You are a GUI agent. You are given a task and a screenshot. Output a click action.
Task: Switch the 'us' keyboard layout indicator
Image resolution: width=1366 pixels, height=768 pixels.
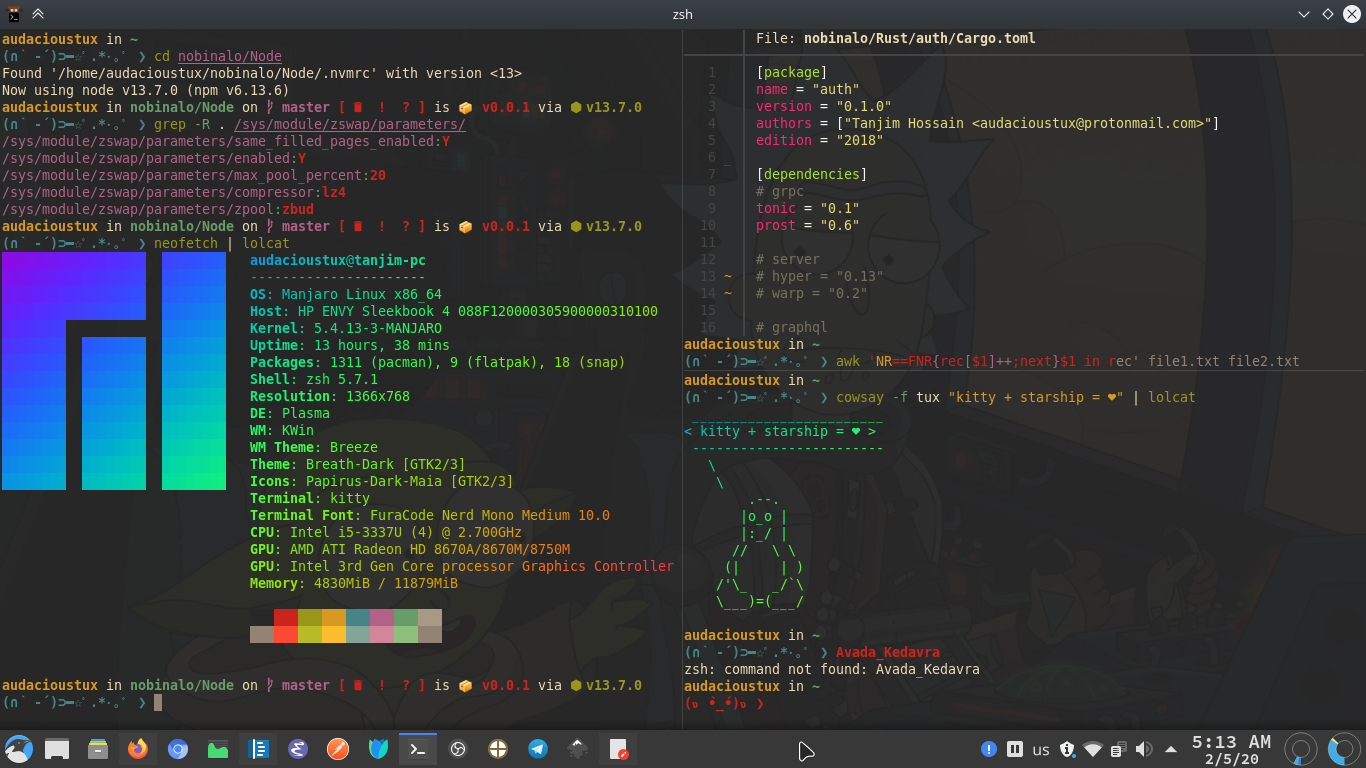pos(1041,749)
